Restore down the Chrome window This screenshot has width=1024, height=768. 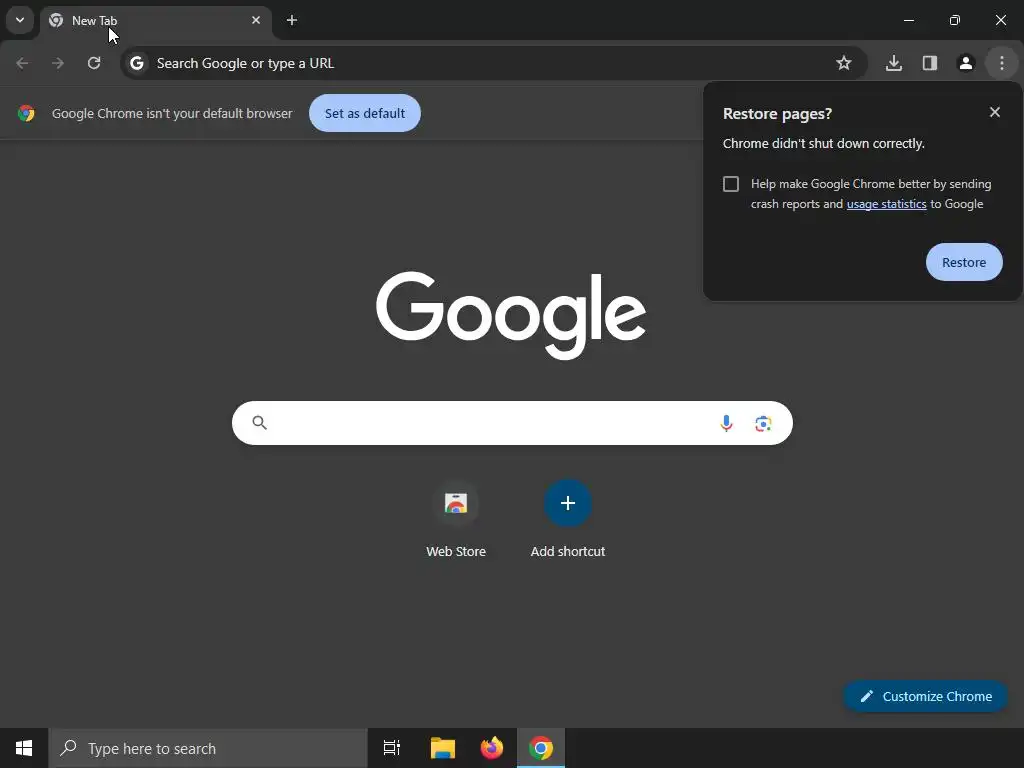[x=955, y=20]
